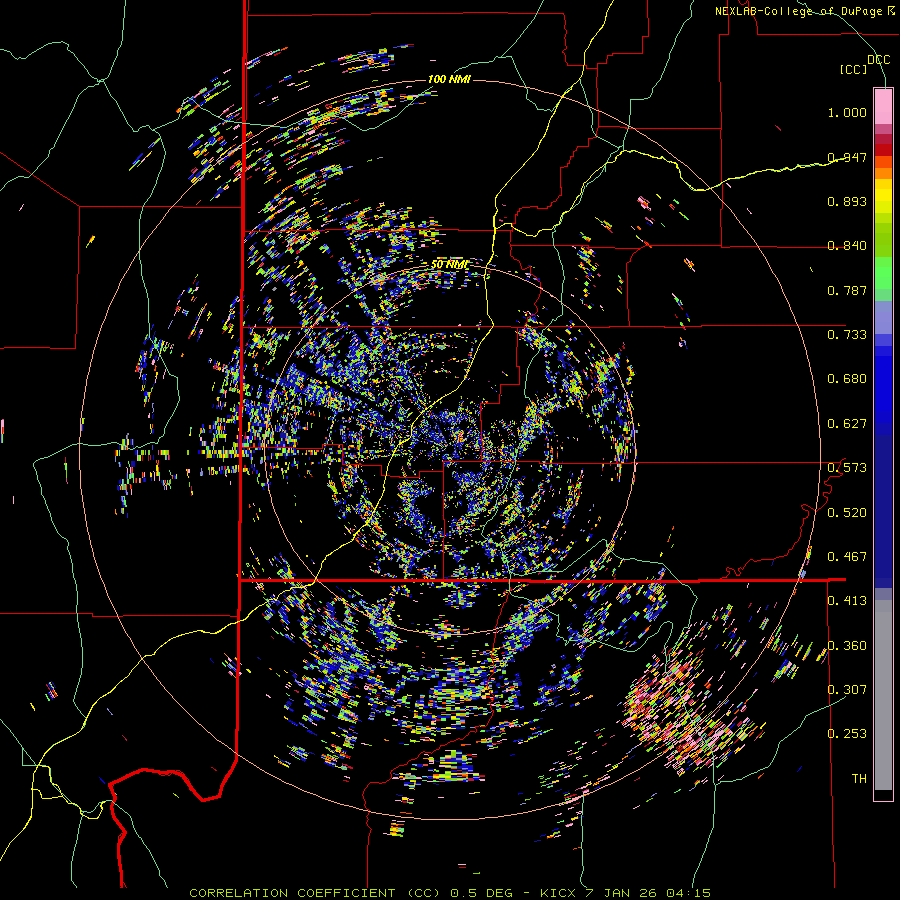Pick the red band on the color bar
The width and height of the screenshot is (900, 900).
[x=883, y=150]
